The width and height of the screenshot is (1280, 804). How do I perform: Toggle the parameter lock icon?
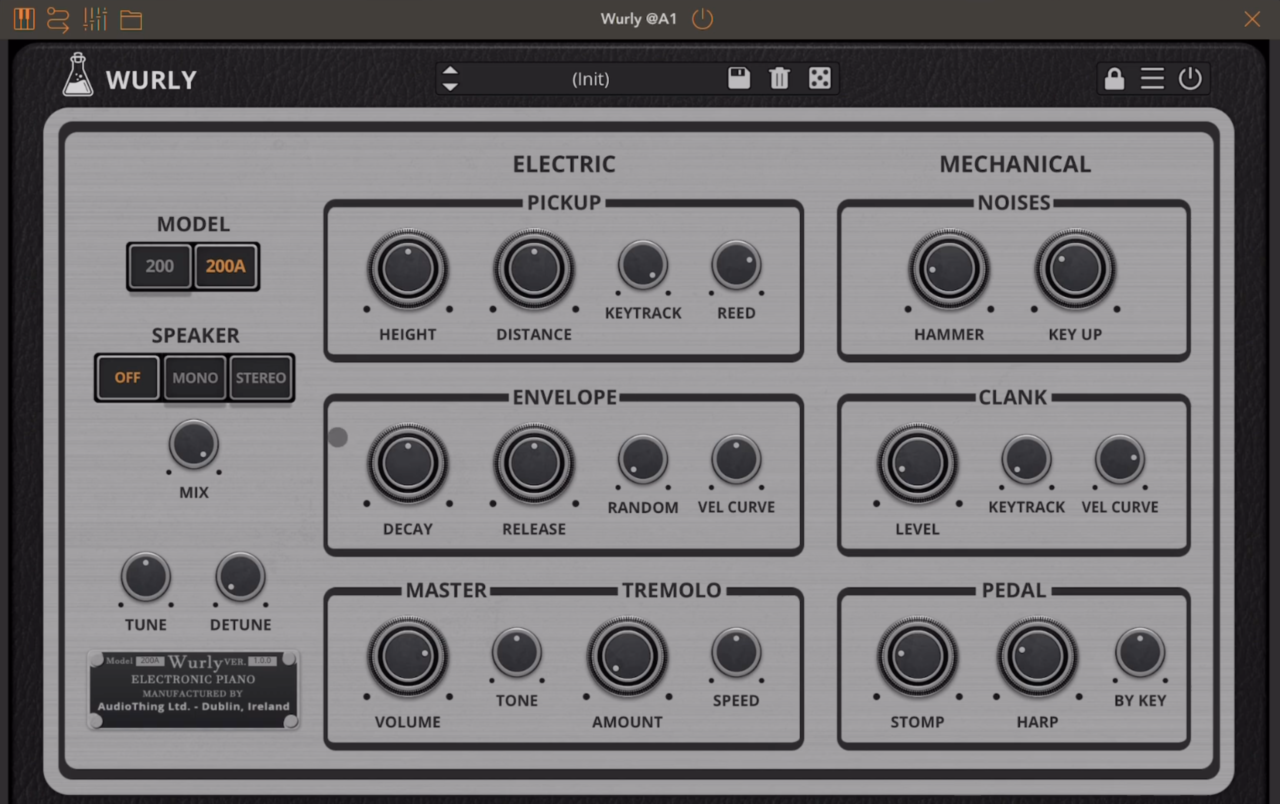click(1114, 79)
